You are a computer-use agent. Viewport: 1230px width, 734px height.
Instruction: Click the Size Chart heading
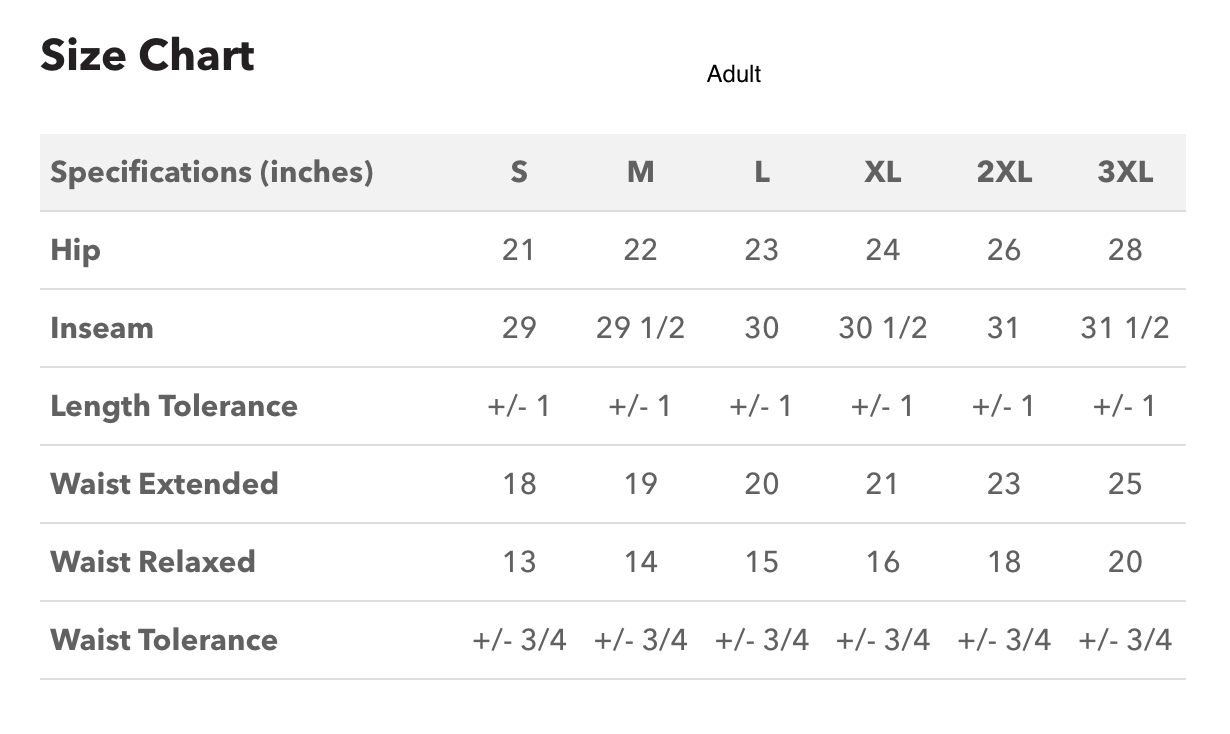pos(147,55)
